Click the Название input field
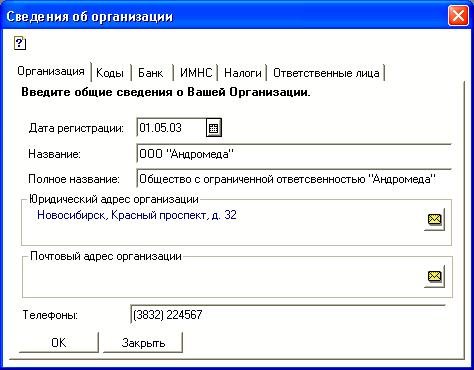Viewport: 474px width, 370px height. click(294, 154)
